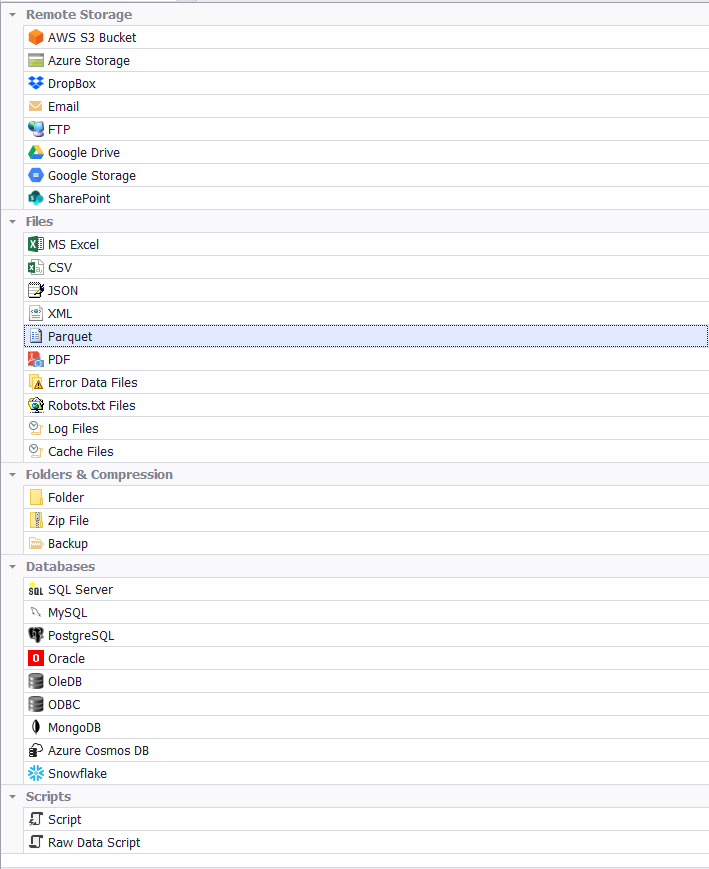
Task: Click the Google Storage hexagon icon
Action: (35, 175)
